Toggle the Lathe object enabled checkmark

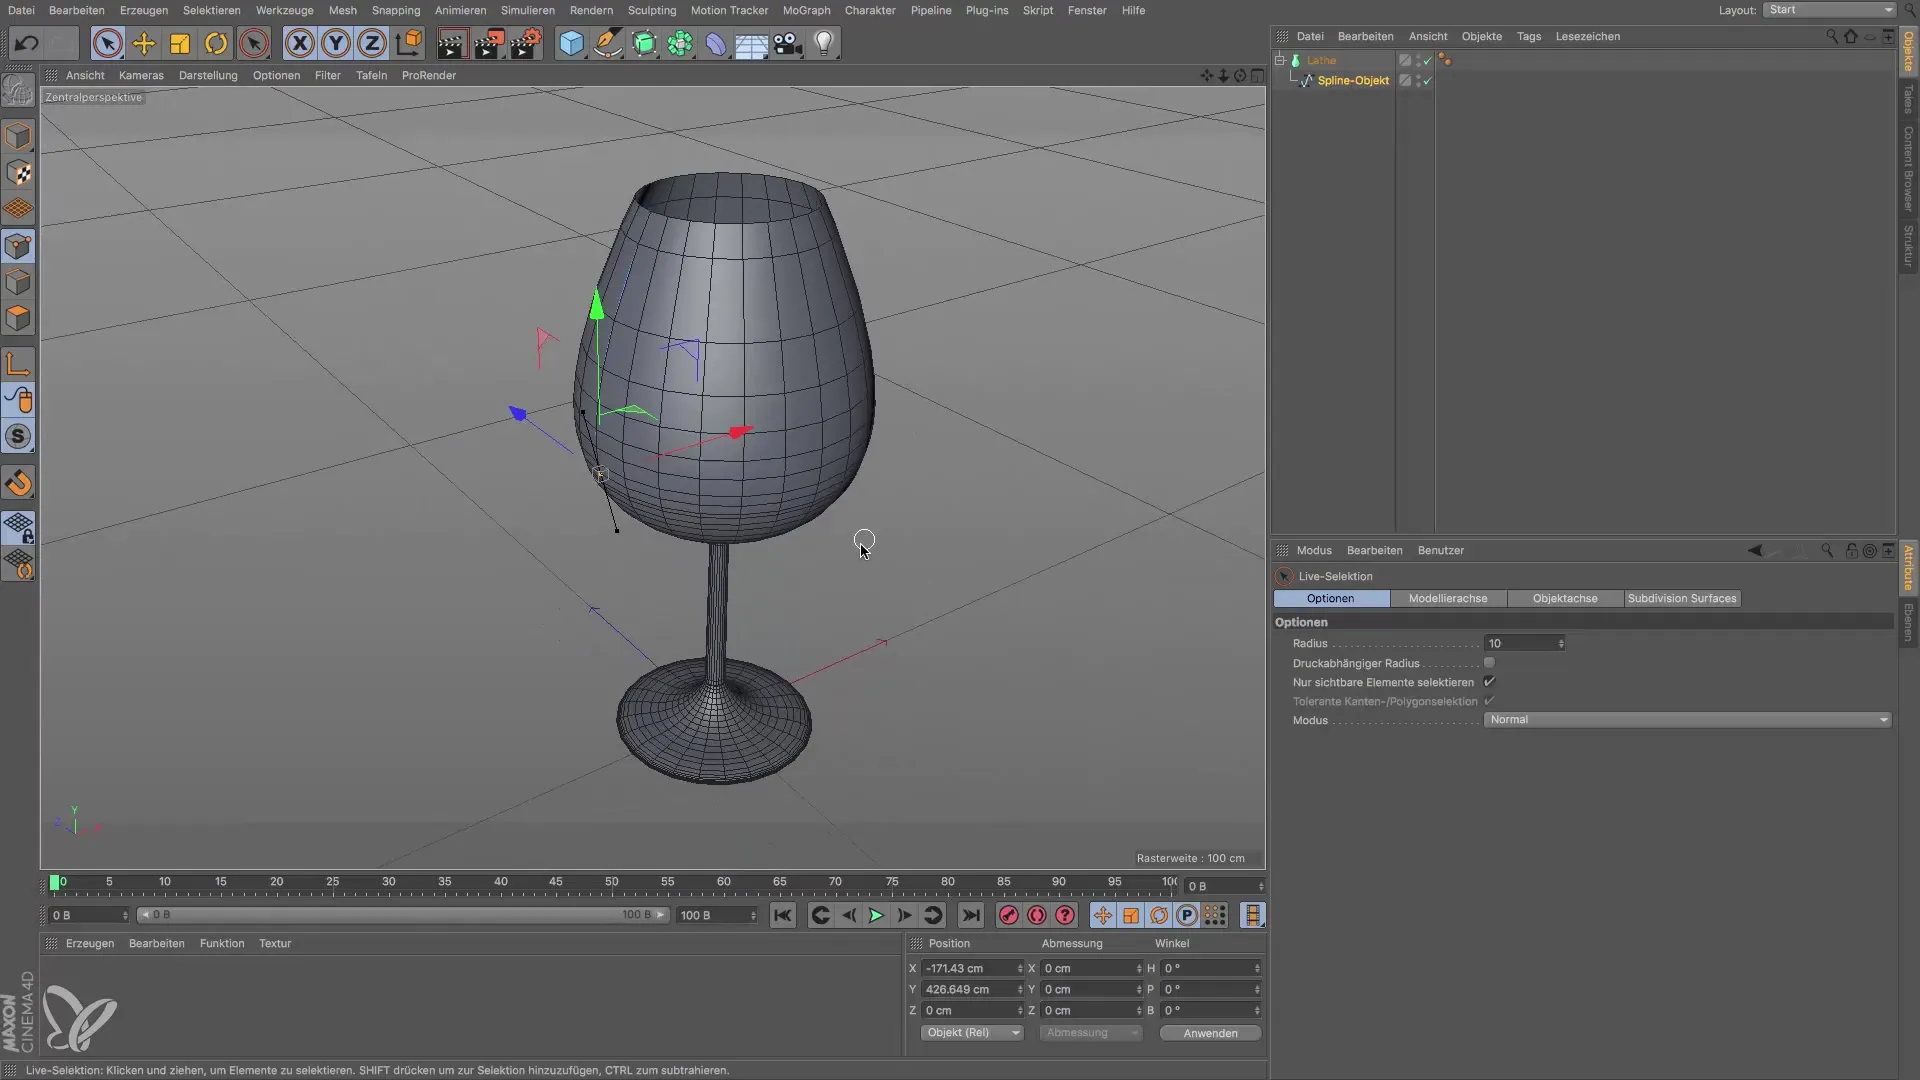[x=1428, y=61]
